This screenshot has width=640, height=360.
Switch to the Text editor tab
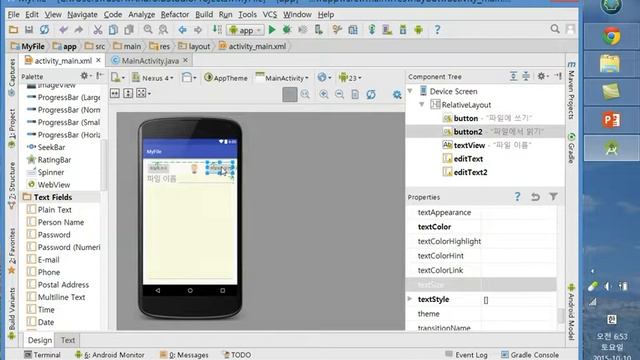click(x=68, y=340)
